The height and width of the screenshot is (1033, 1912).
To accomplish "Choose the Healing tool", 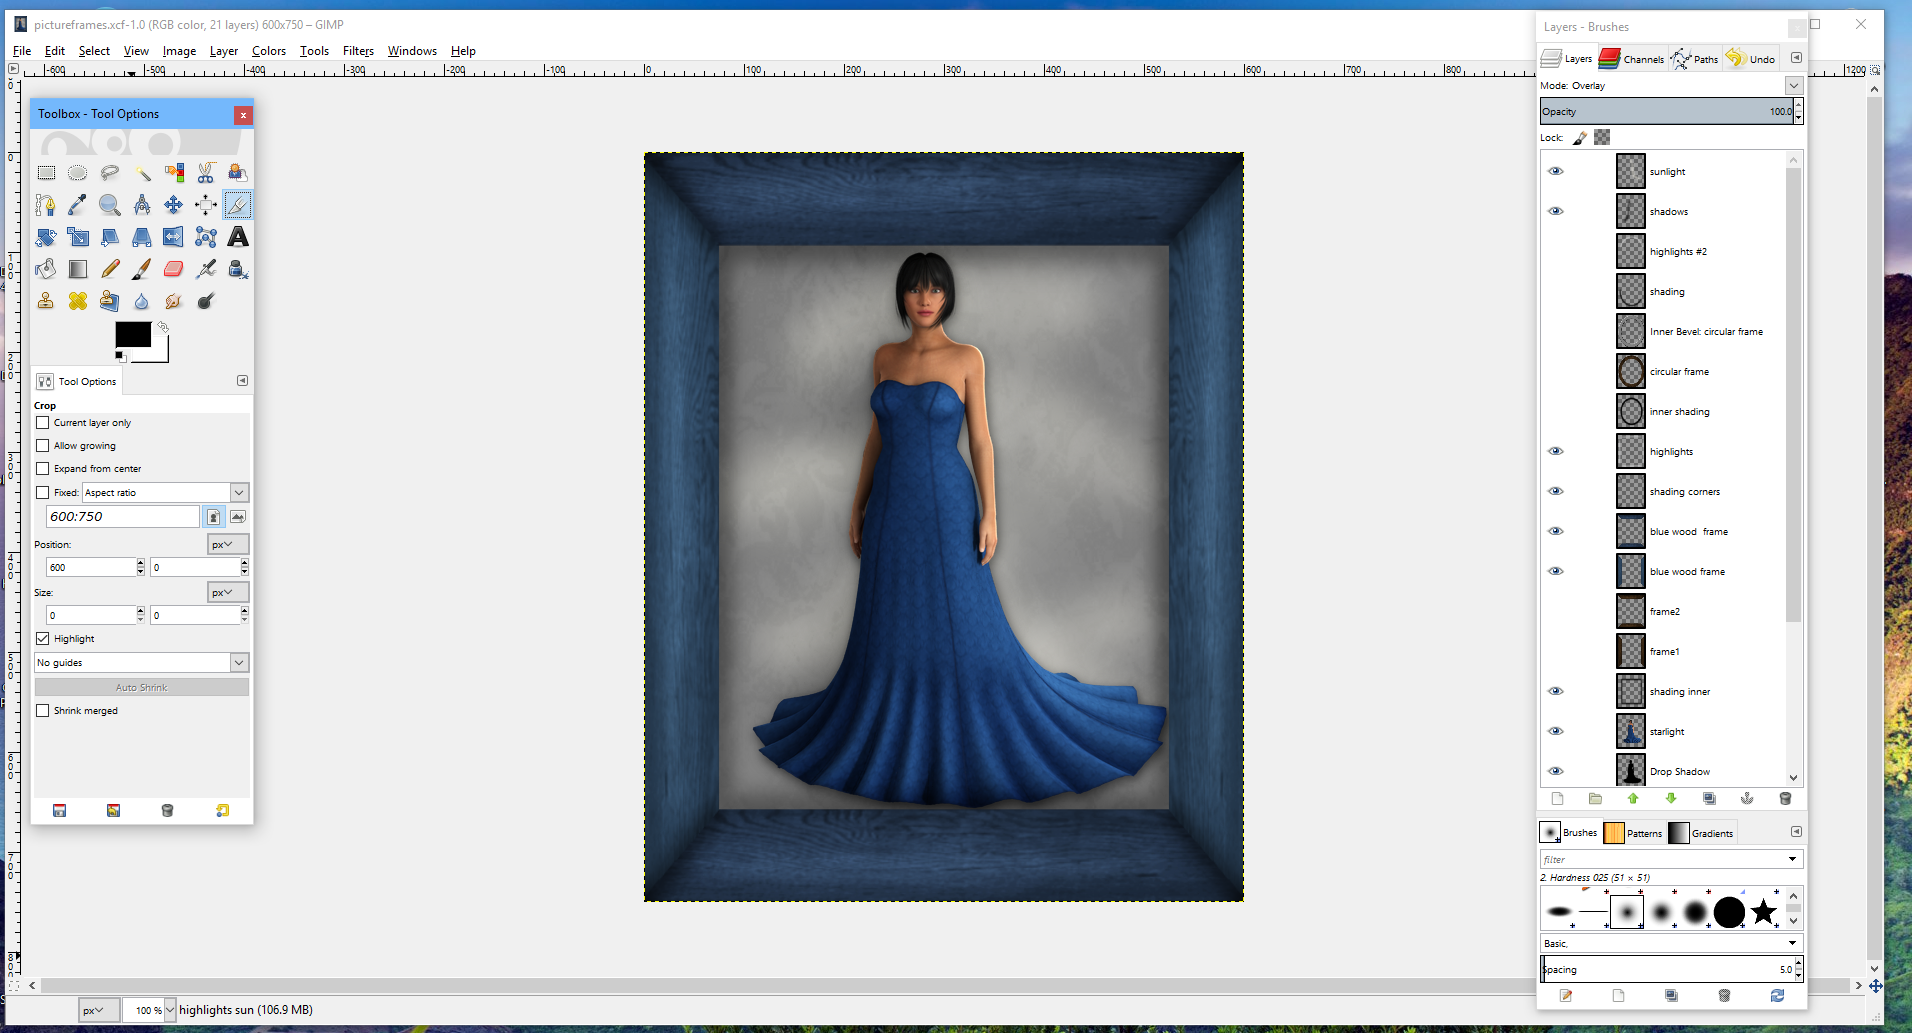I will coord(78,301).
